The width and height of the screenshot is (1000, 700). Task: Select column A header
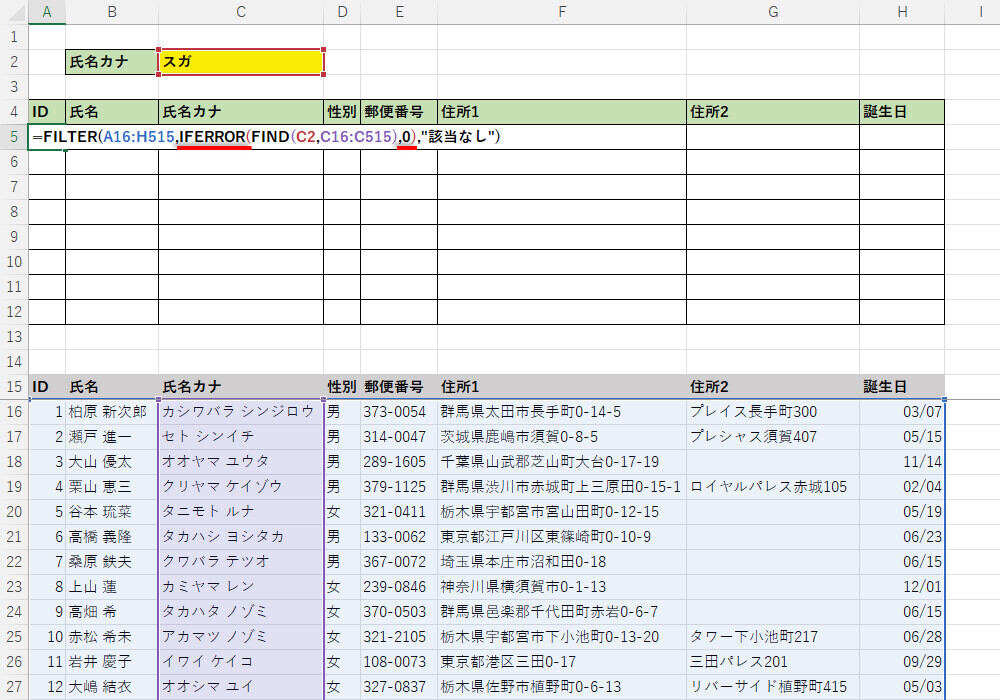point(47,11)
